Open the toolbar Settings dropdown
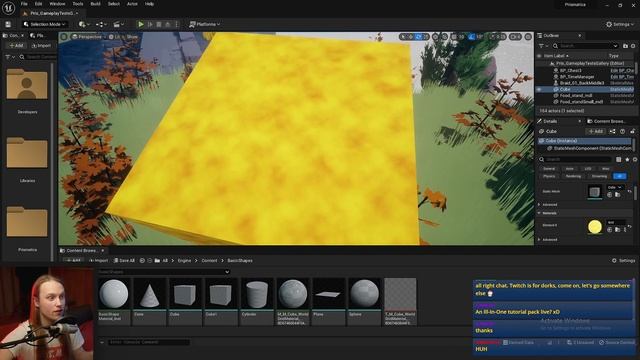 coord(620,24)
